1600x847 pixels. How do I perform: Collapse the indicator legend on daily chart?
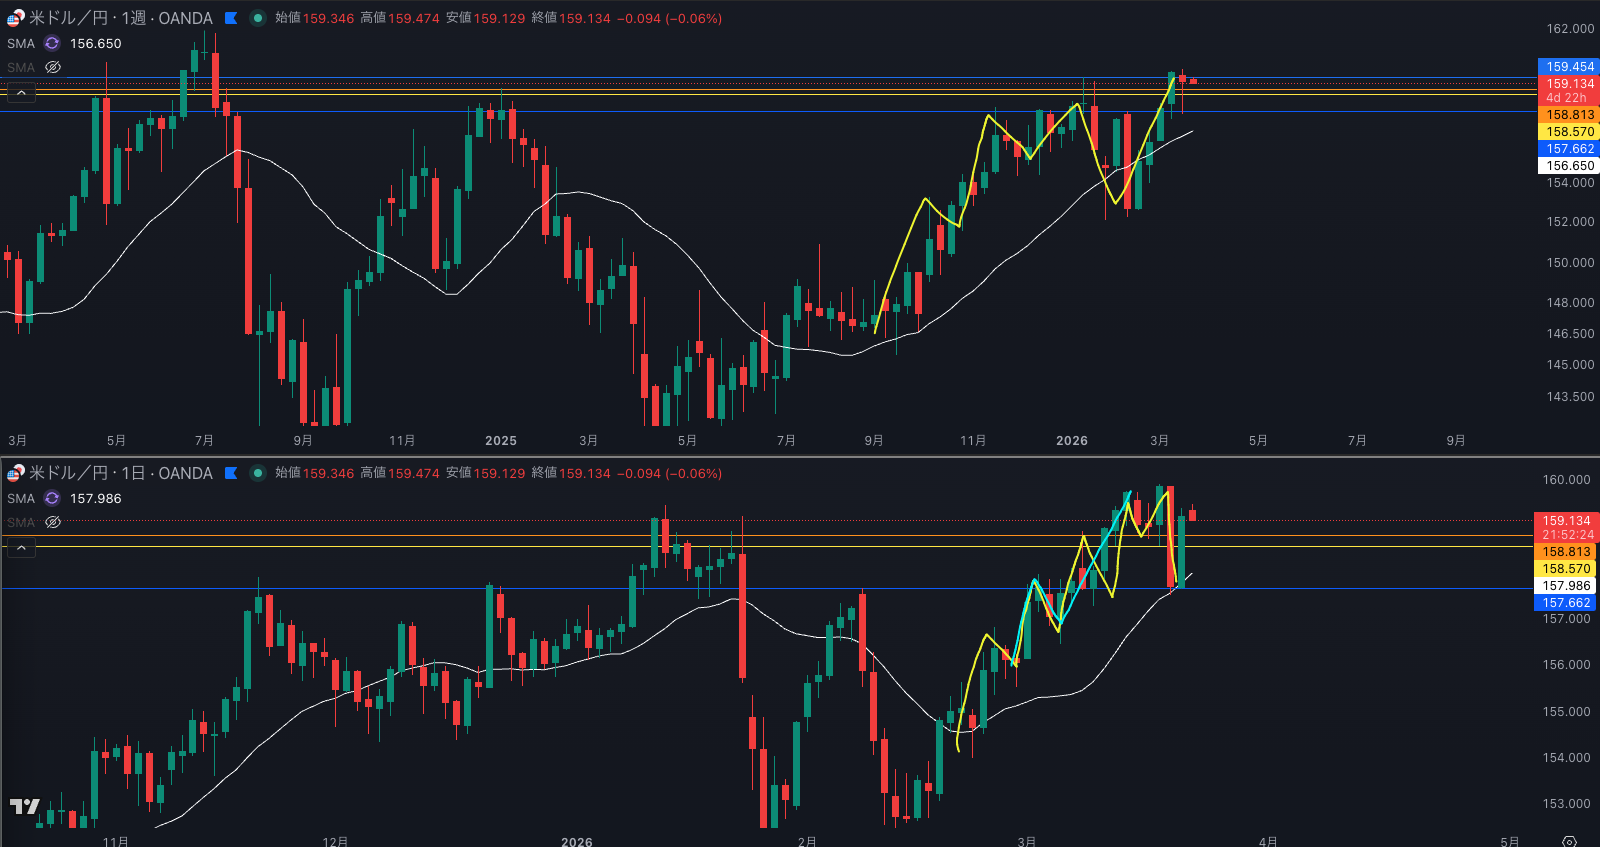[21, 548]
